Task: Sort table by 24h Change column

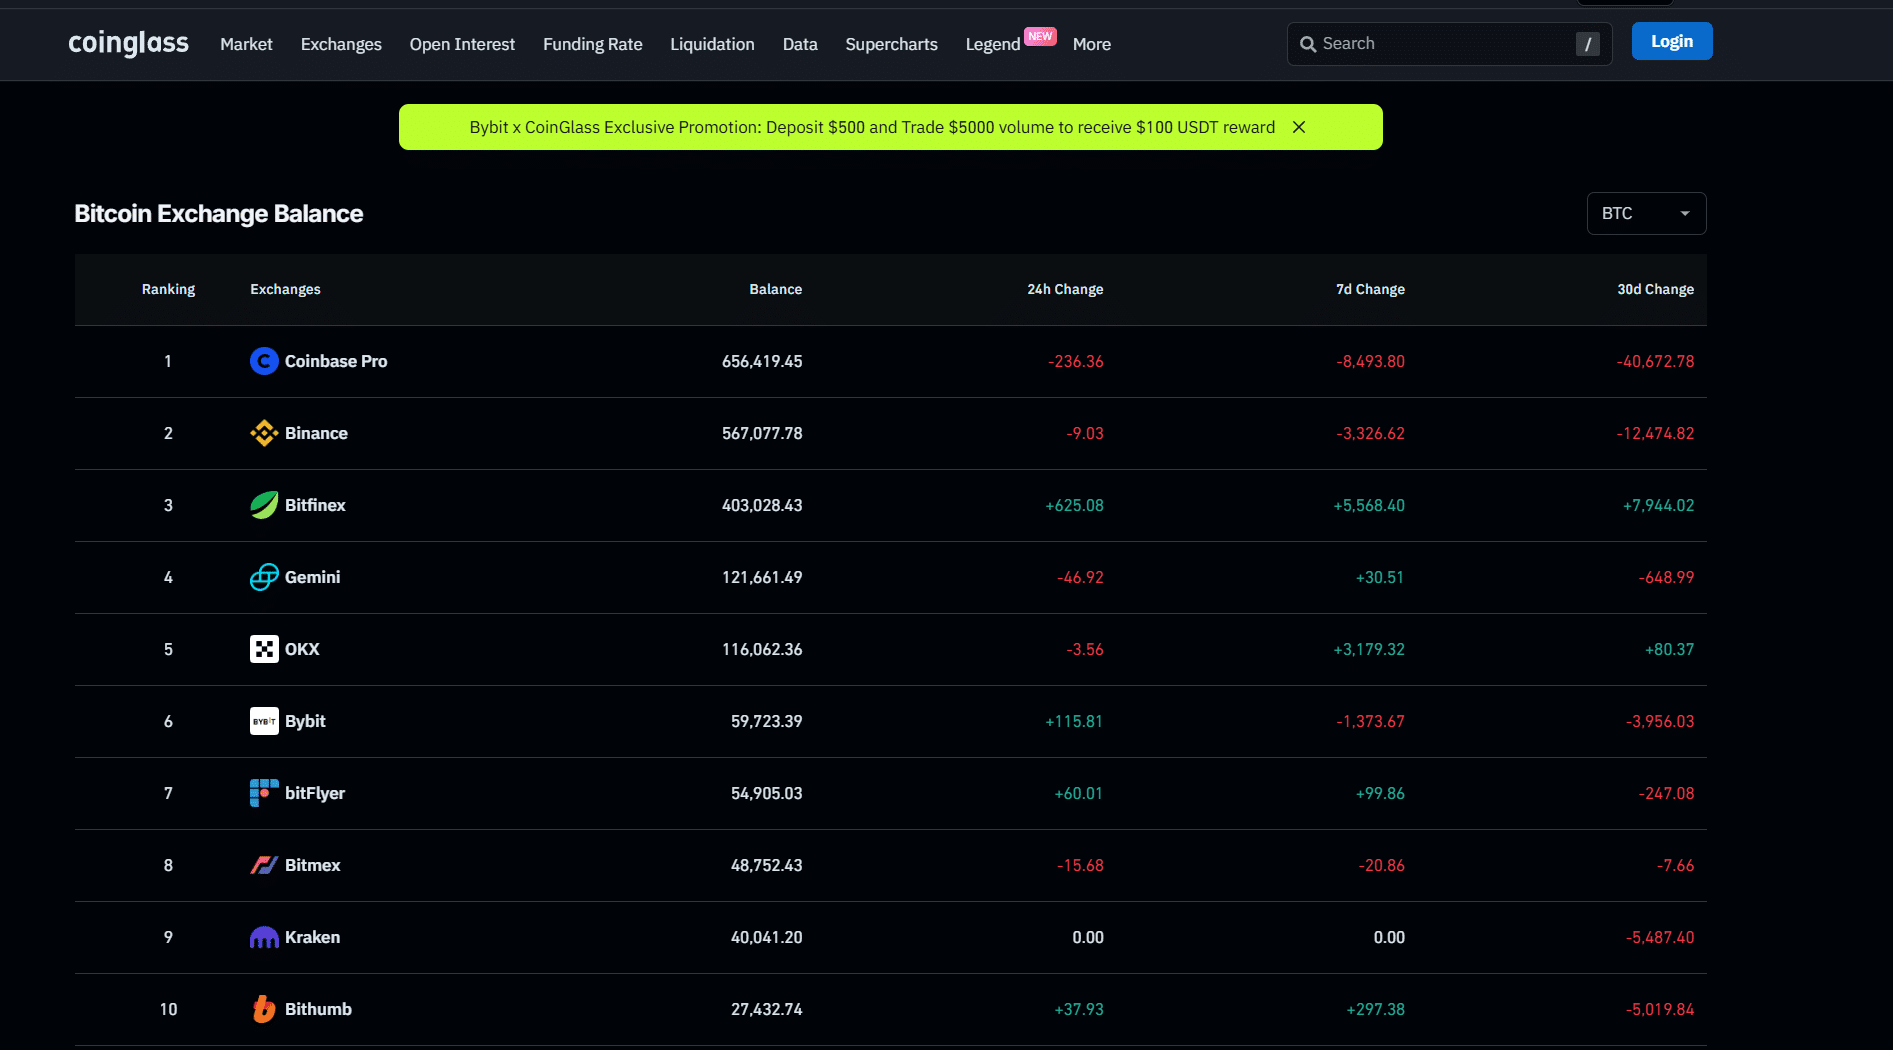Action: click(1065, 289)
